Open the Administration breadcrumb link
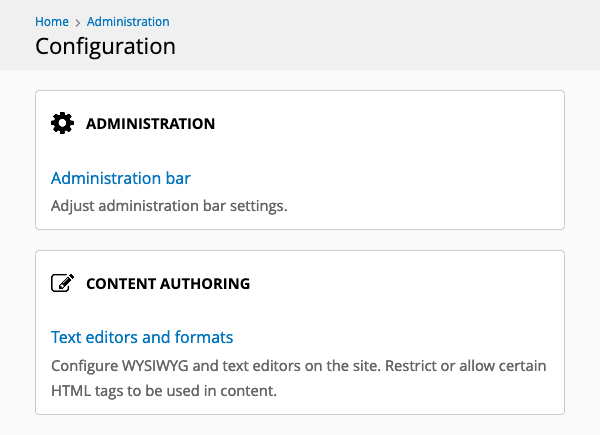 [128, 21]
